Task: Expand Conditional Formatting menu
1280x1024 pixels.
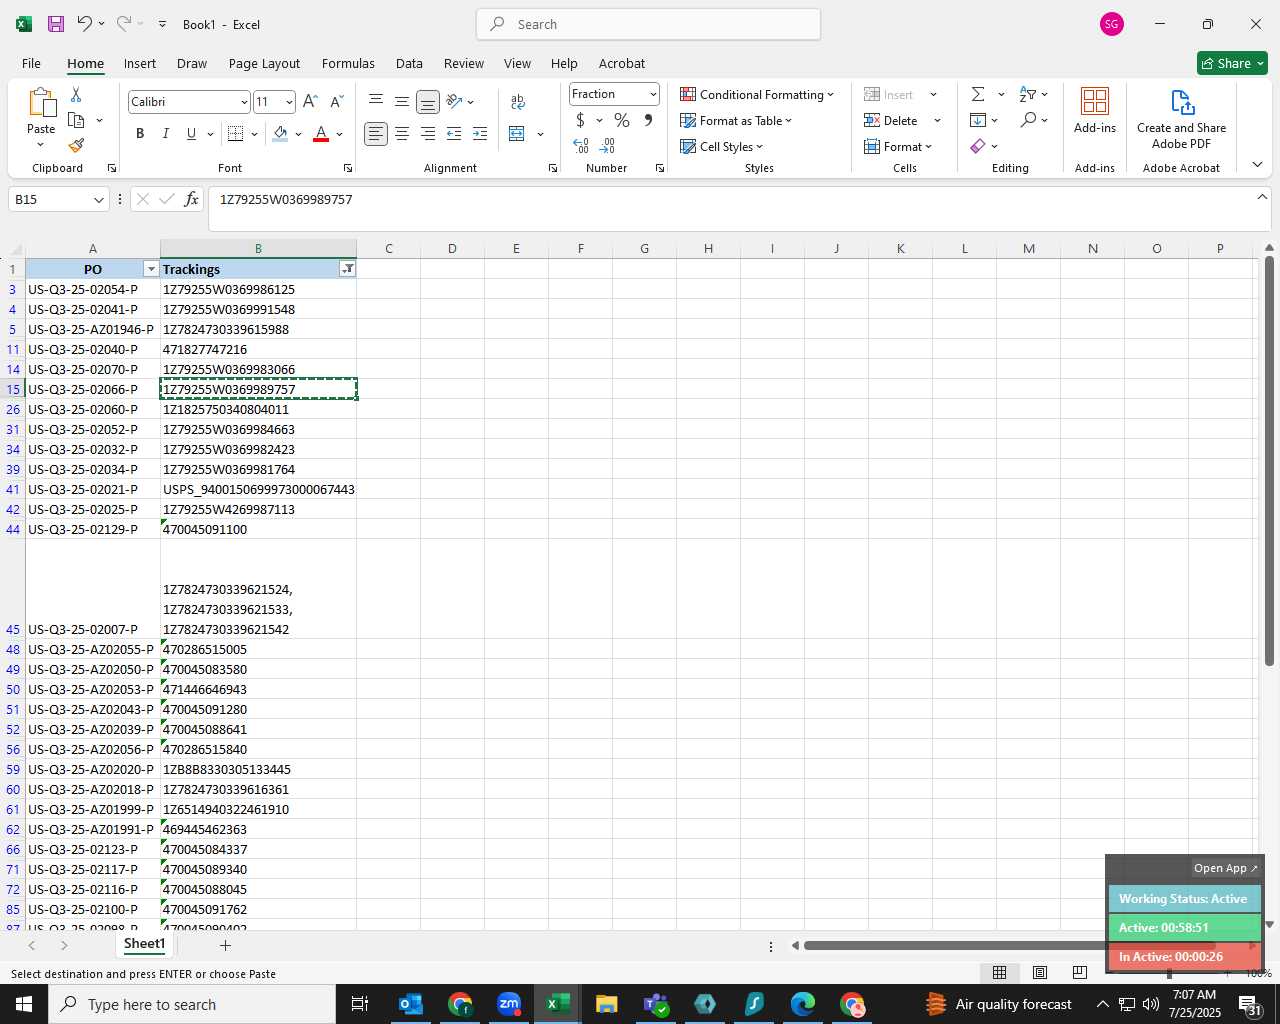Action: [x=757, y=94]
